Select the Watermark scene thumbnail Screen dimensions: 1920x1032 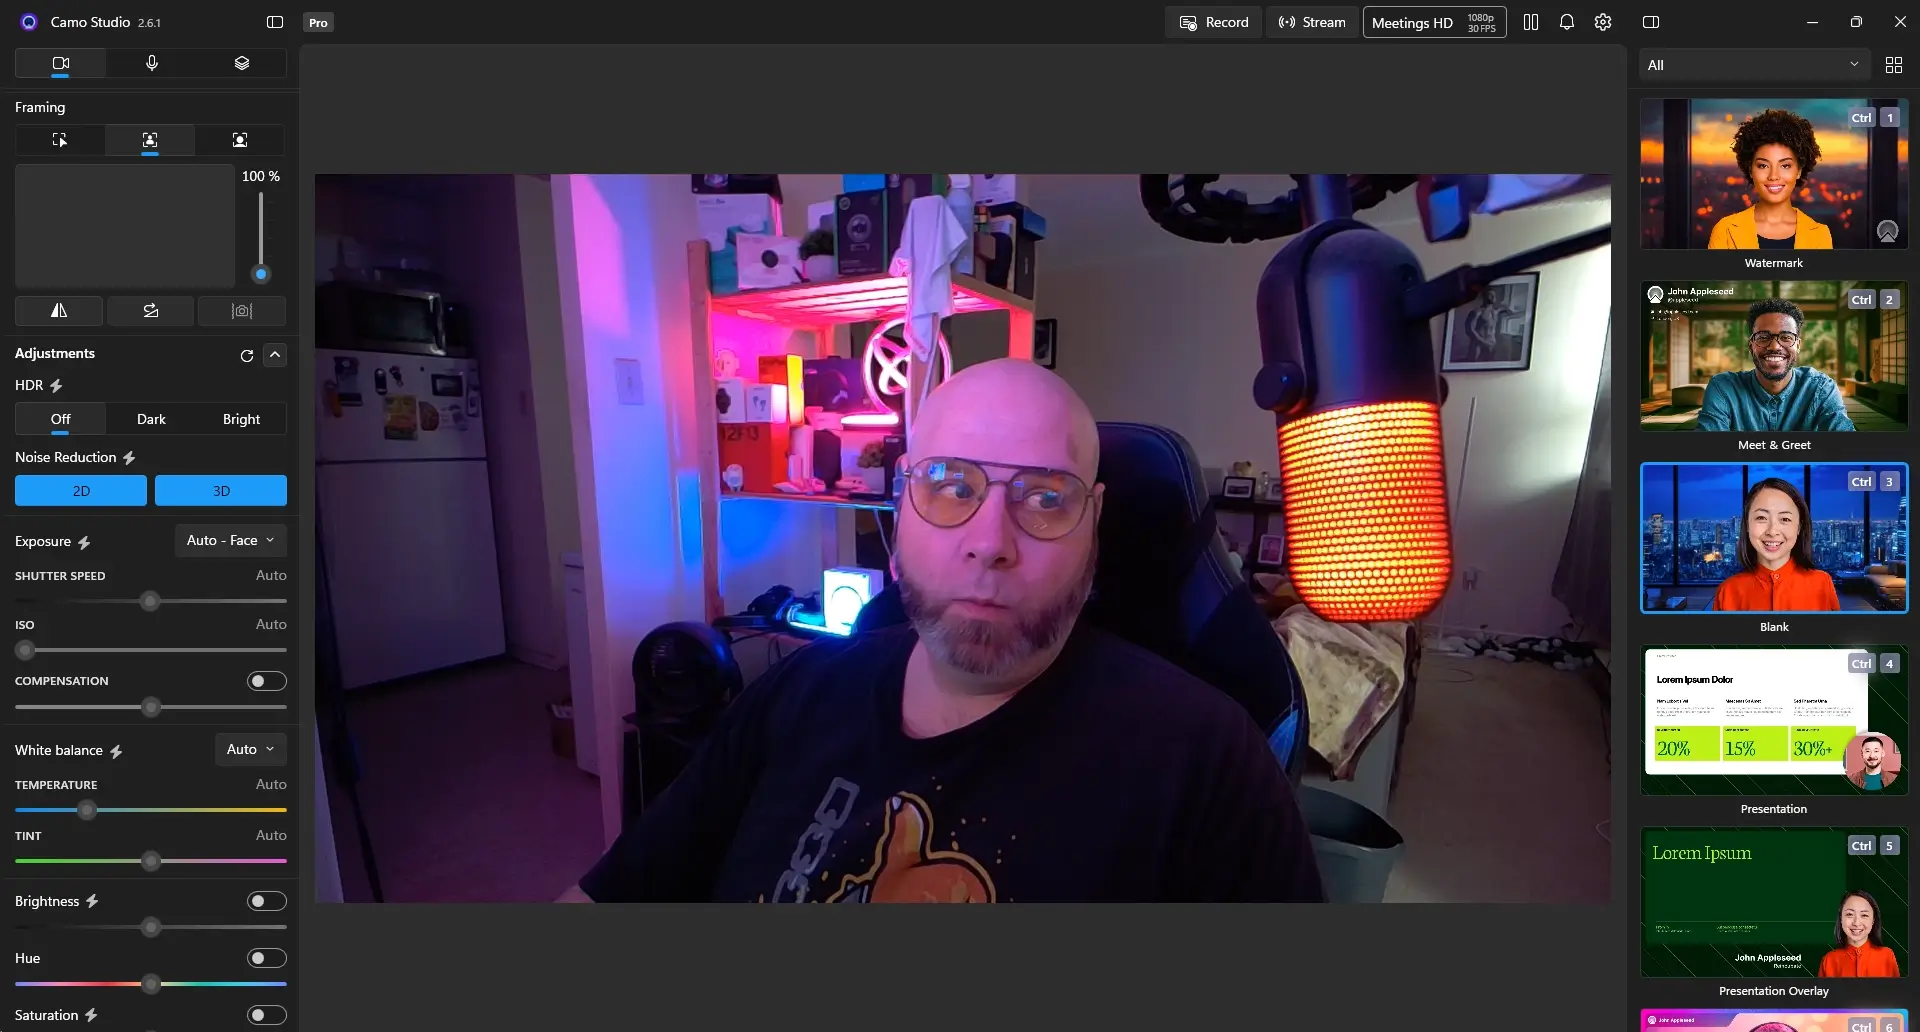click(x=1774, y=174)
